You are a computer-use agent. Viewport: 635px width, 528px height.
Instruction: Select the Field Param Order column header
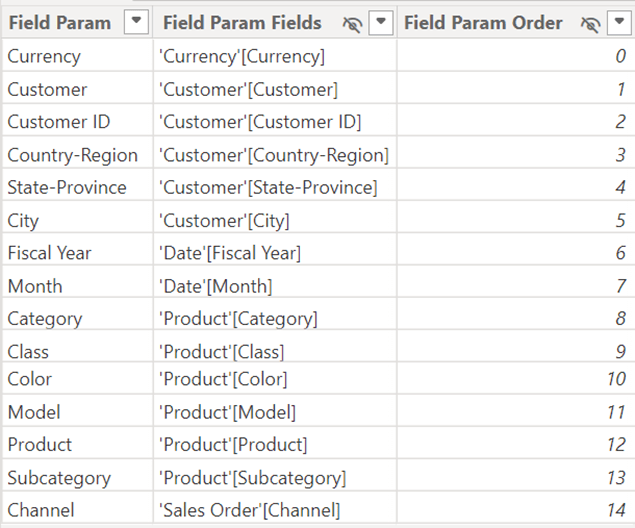point(482,23)
